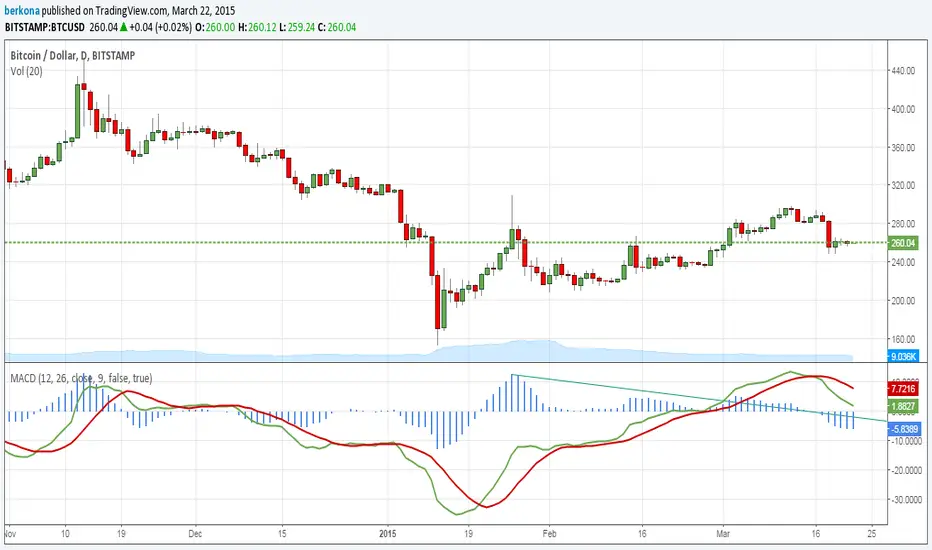The image size is (932, 550).
Task: Select the Vol (20) indicator label
Action: pos(27,71)
